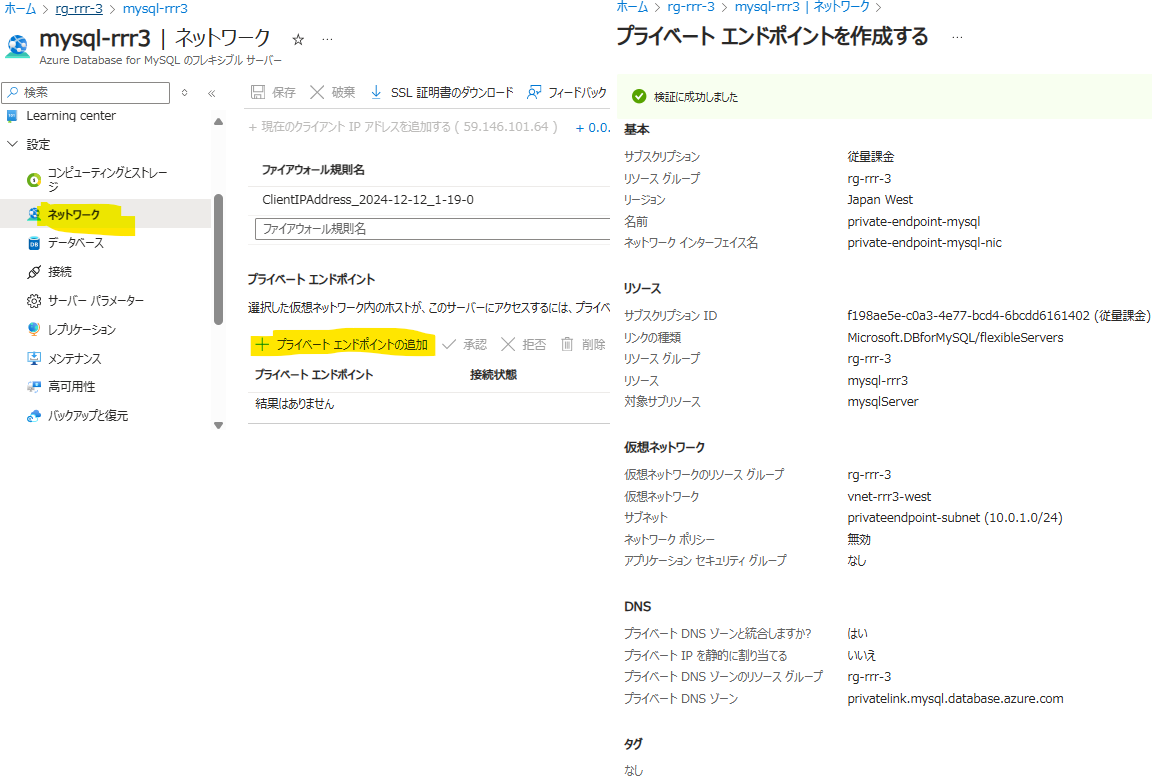This screenshot has width=1155, height=780.
Task: Click the レプリケーション globe icon
Action: click(34, 329)
